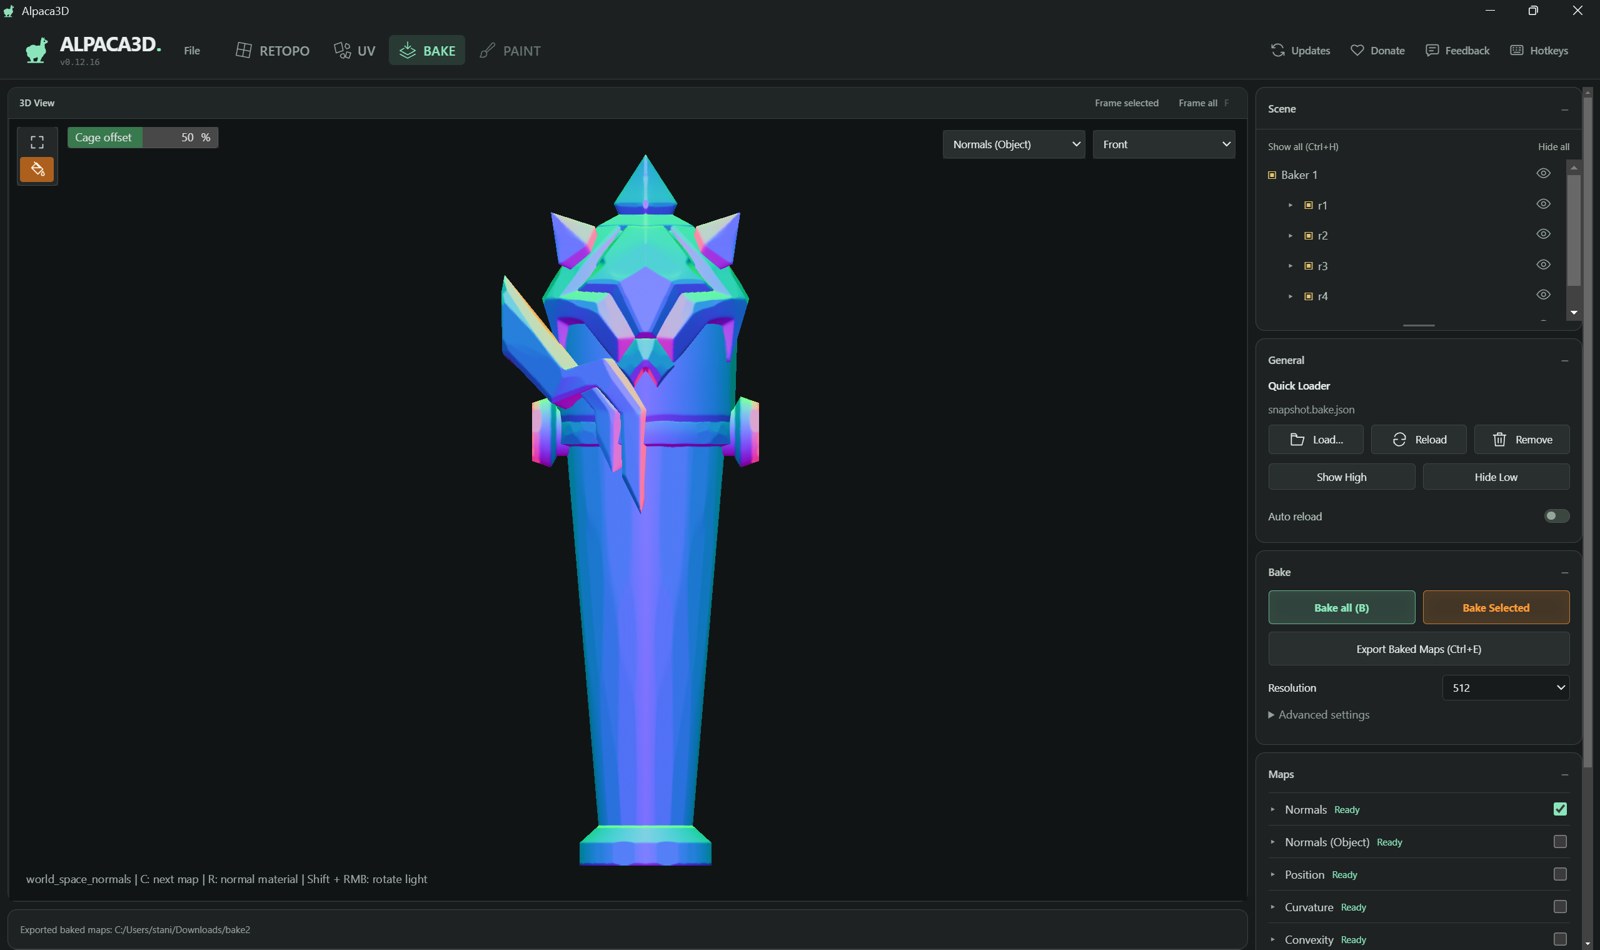Image resolution: width=1600 pixels, height=950 pixels.
Task: Hide Baker 1 with eye icon
Action: [x=1543, y=173]
